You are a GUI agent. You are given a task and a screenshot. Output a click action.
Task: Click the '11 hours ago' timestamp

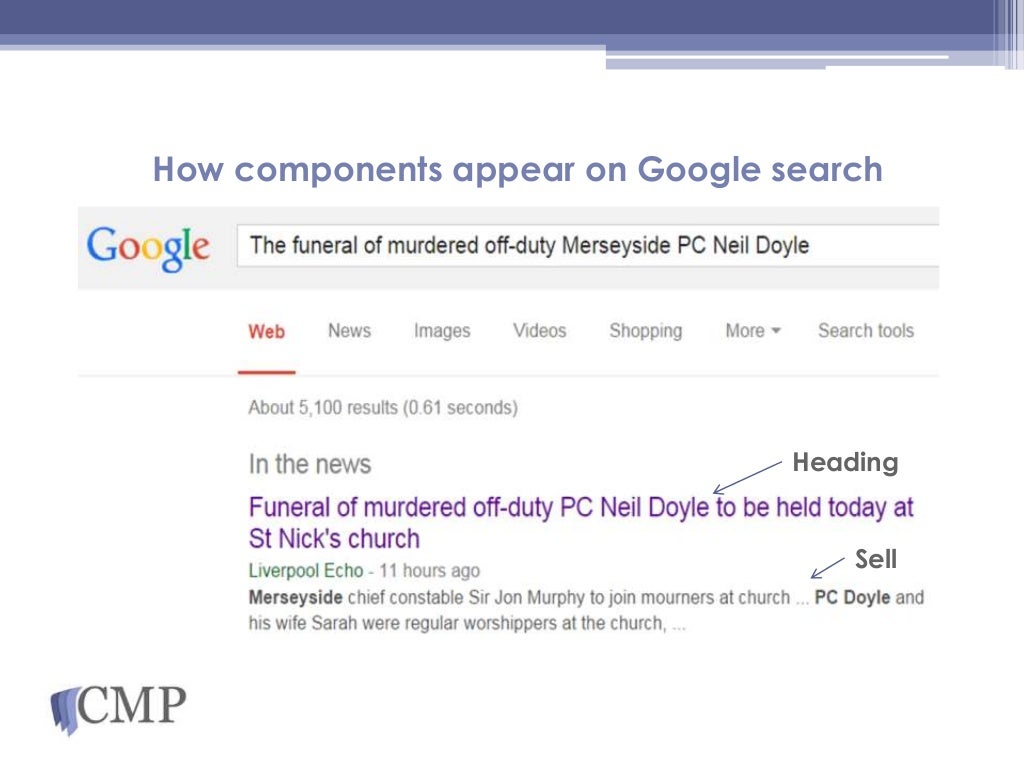[430, 570]
